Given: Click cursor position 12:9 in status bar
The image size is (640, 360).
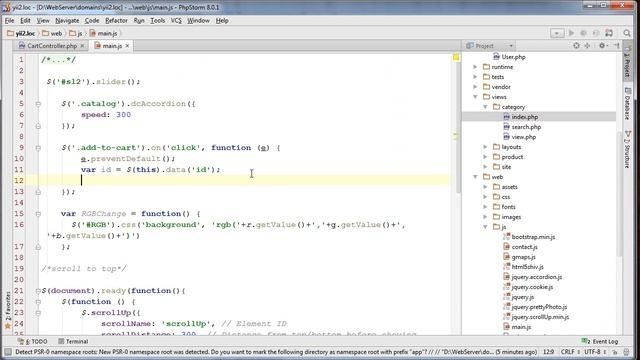Looking at the screenshot, I should point(549,352).
